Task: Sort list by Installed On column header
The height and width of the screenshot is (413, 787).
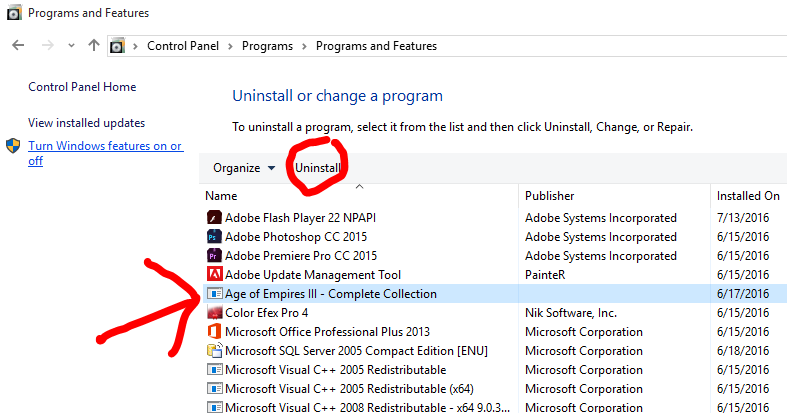Action: pos(748,196)
